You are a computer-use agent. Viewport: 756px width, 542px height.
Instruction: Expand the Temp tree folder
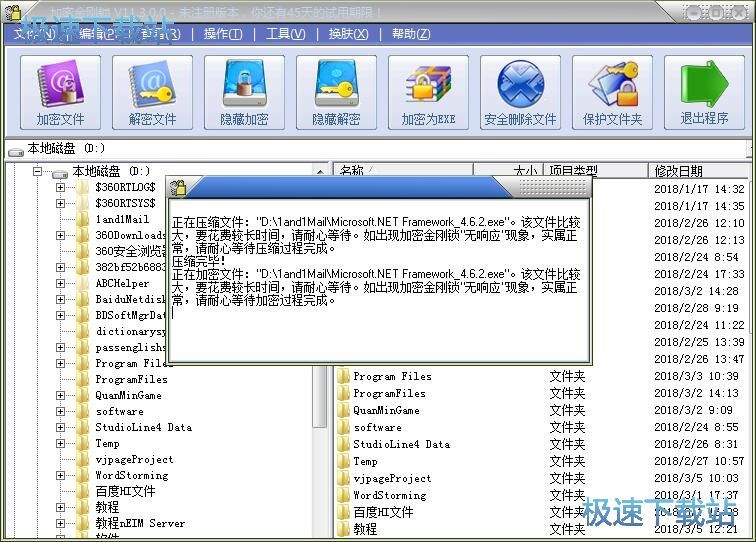pos(60,443)
